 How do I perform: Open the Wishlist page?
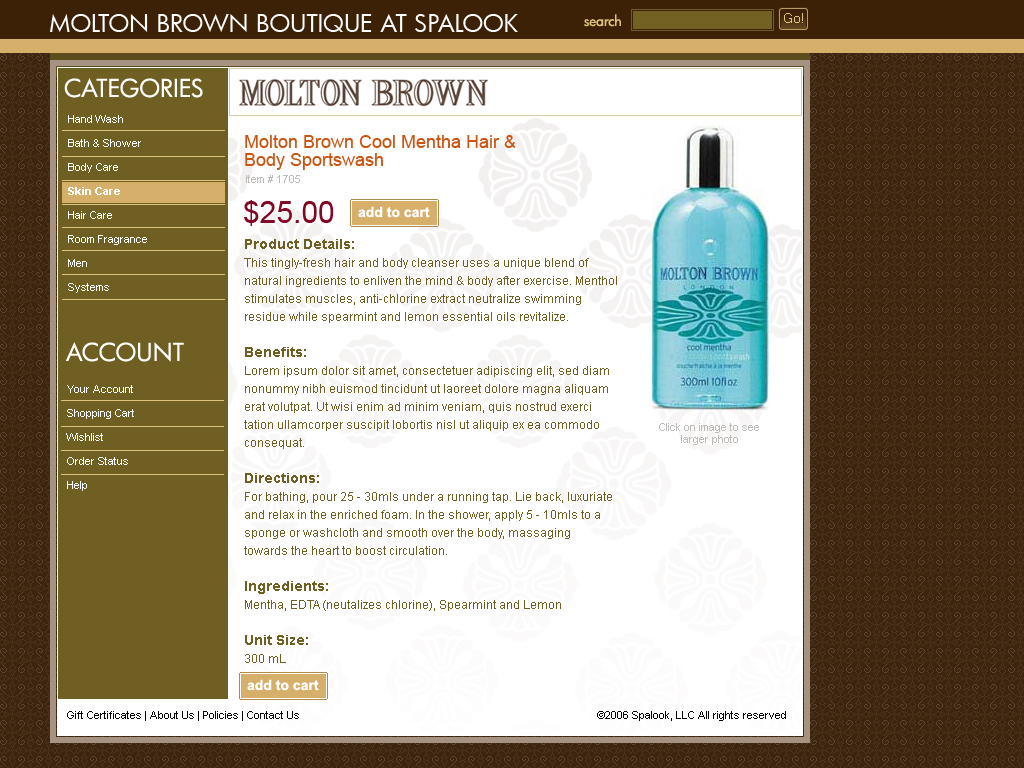(85, 438)
